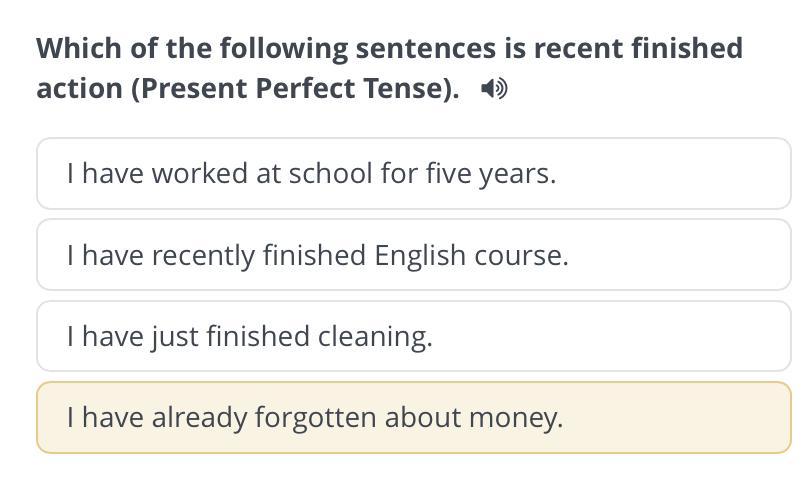Click the "recently finished" answer box

point(413,255)
